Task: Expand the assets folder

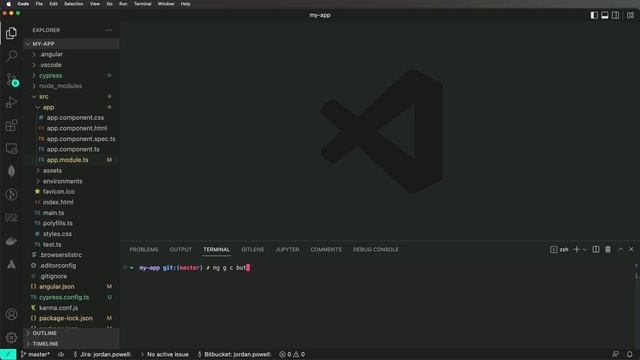Action: pos(71,171)
